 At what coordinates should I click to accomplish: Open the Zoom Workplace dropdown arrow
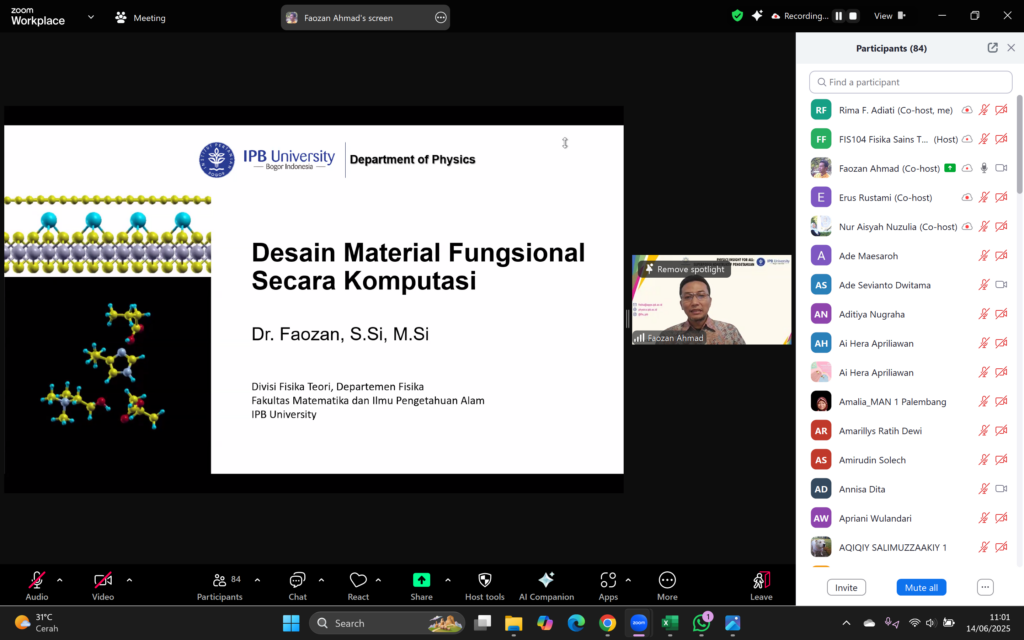pyautogui.click(x=91, y=17)
